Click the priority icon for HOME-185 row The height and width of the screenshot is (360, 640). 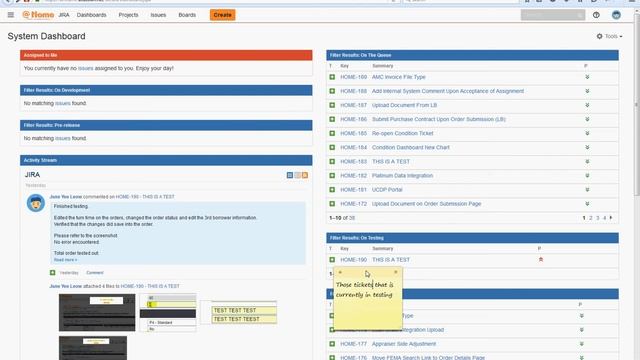587,133
